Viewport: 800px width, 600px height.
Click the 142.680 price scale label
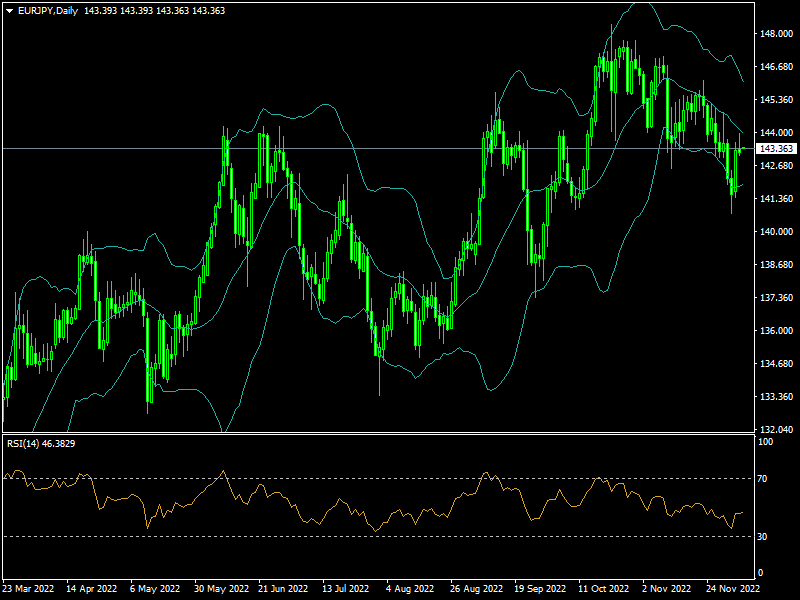(776, 166)
